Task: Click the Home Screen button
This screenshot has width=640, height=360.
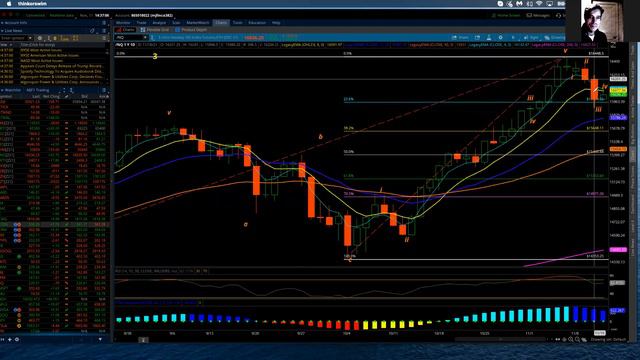Action: tap(506, 15)
